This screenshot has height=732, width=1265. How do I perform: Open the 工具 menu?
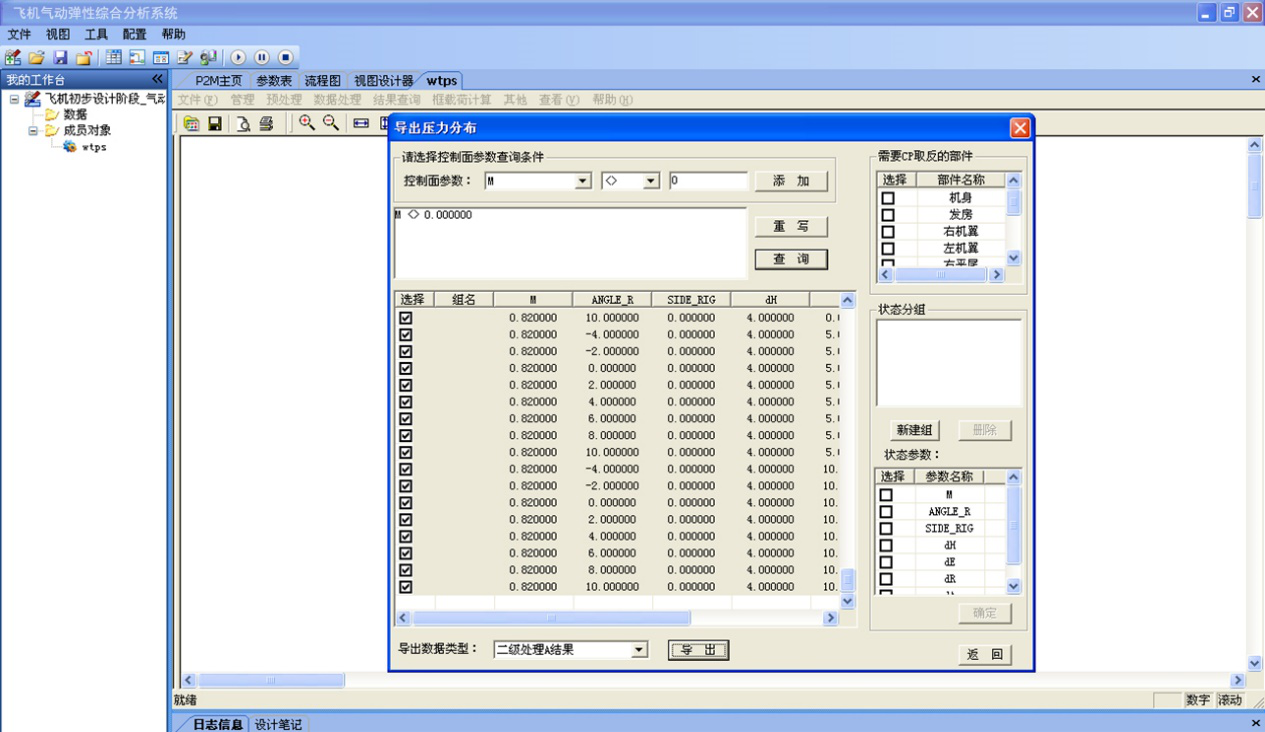96,35
